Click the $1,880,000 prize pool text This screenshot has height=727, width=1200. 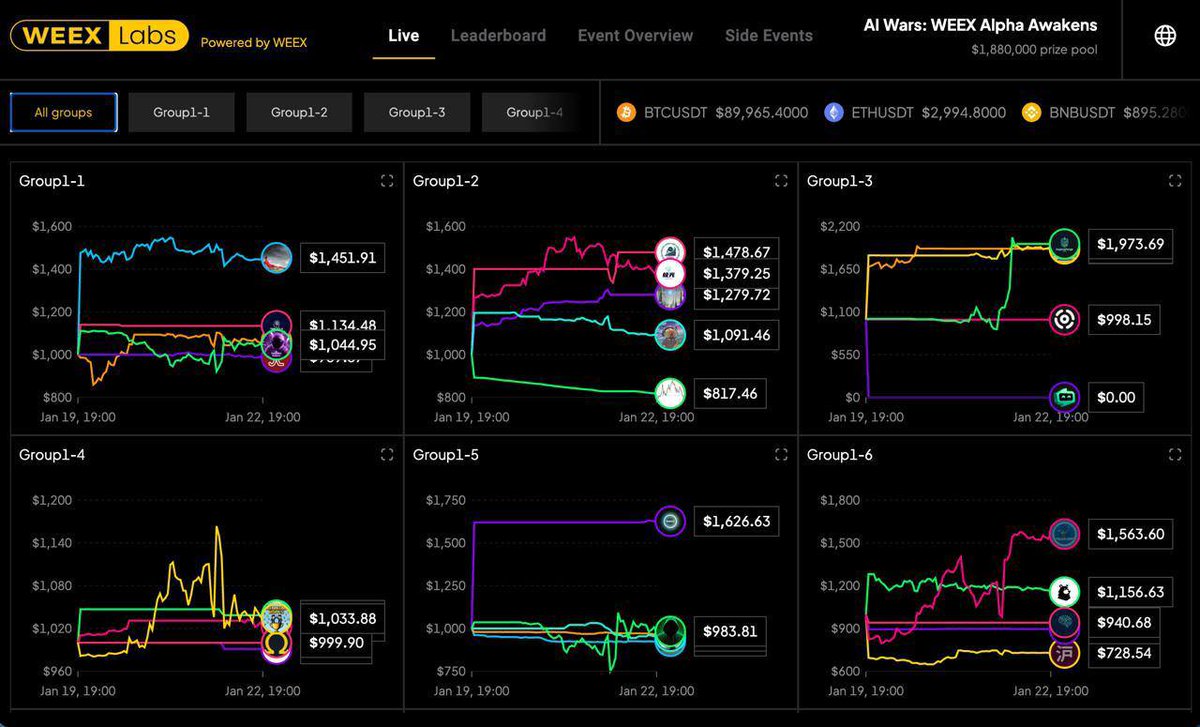(1034, 49)
